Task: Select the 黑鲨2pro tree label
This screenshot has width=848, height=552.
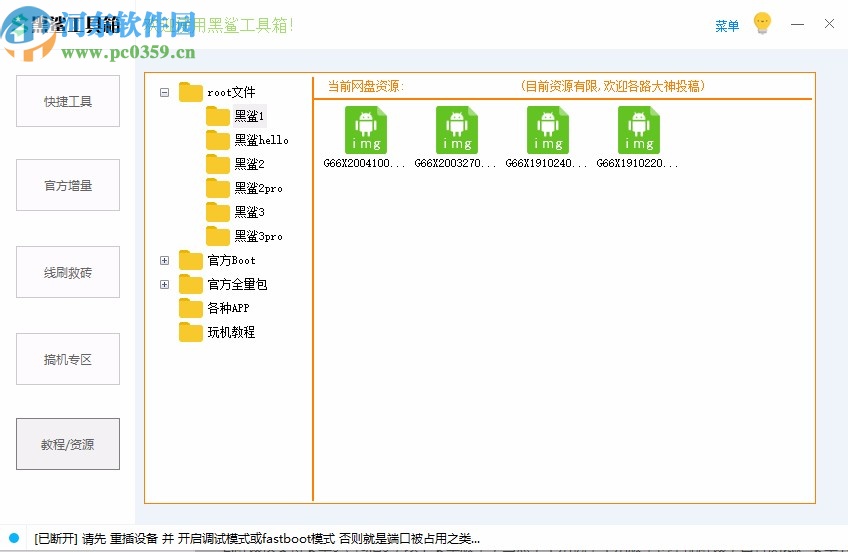Action: tap(258, 188)
